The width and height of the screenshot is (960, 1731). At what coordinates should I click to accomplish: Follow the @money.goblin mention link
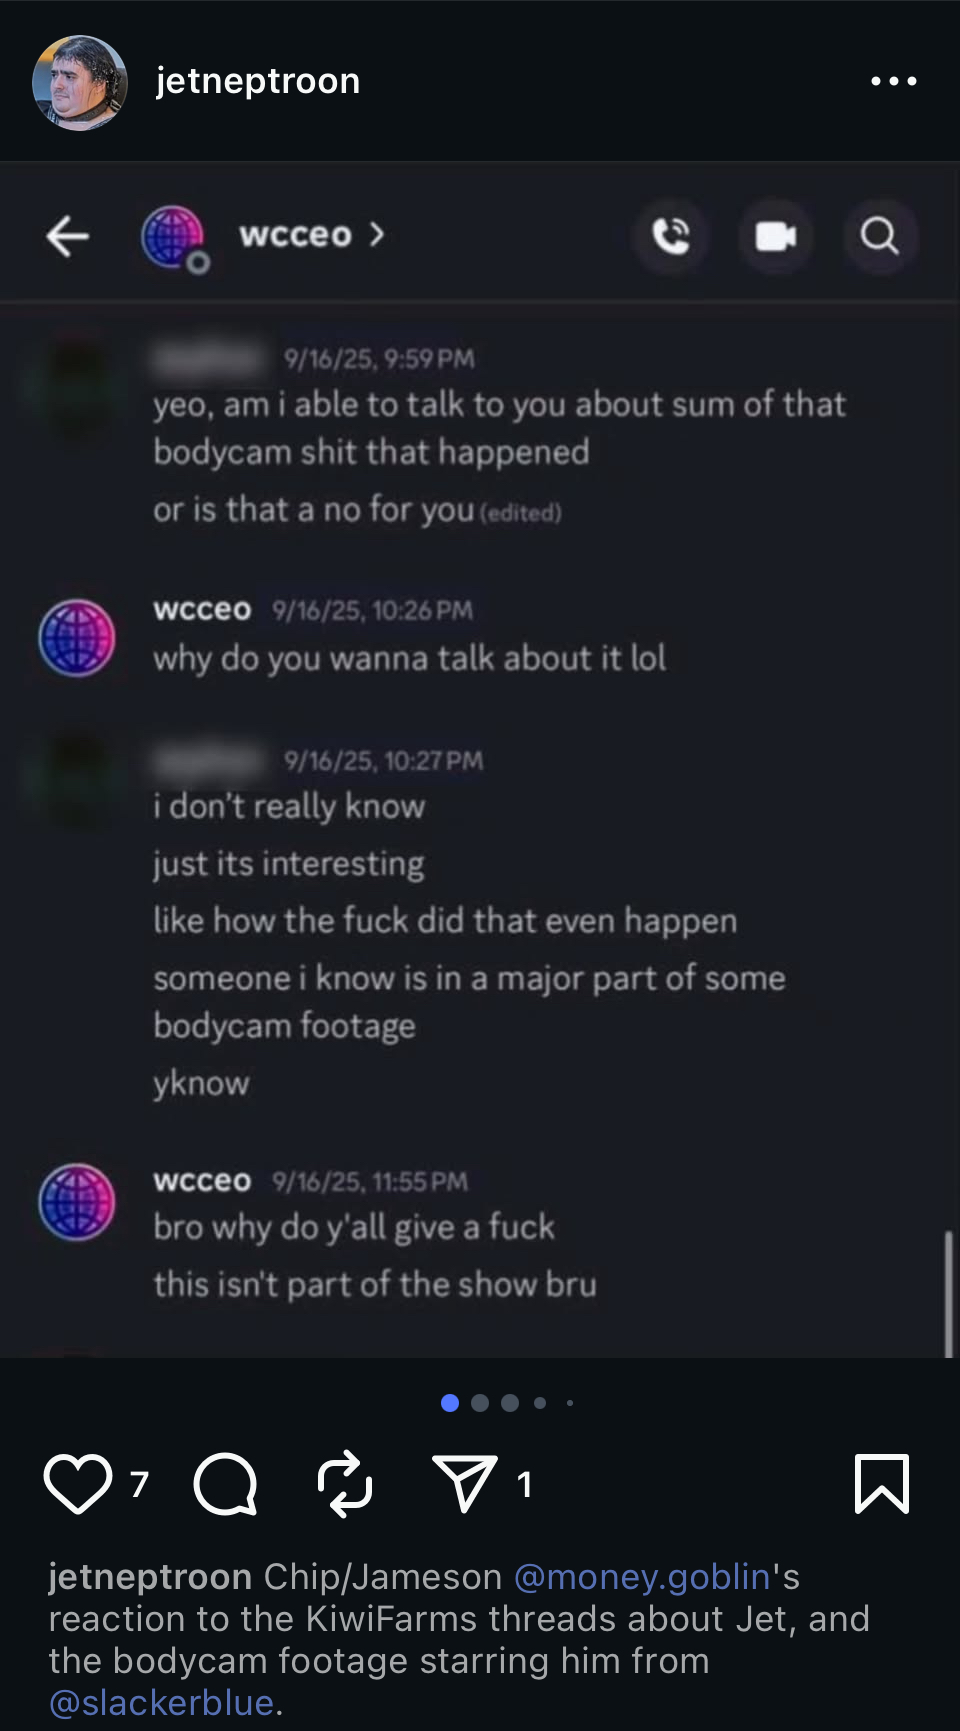tap(642, 1577)
